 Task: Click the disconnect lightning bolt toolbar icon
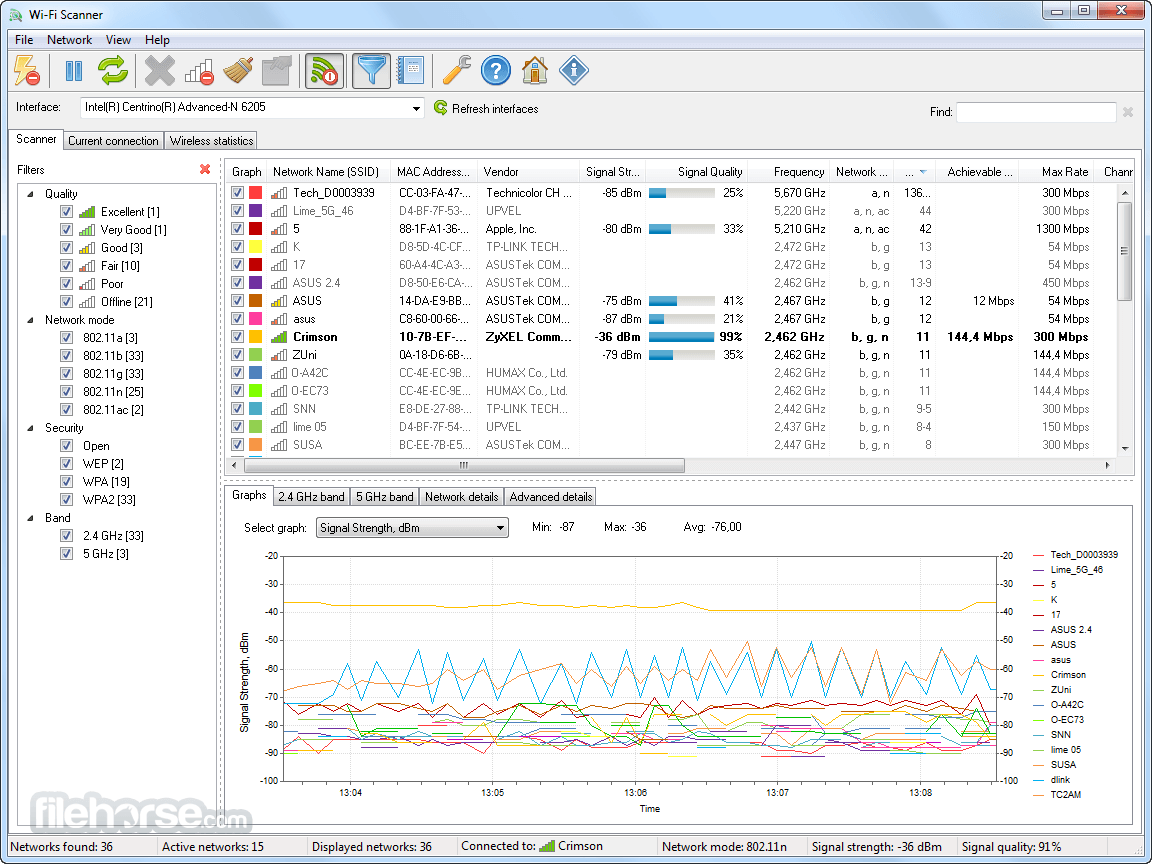pos(27,71)
